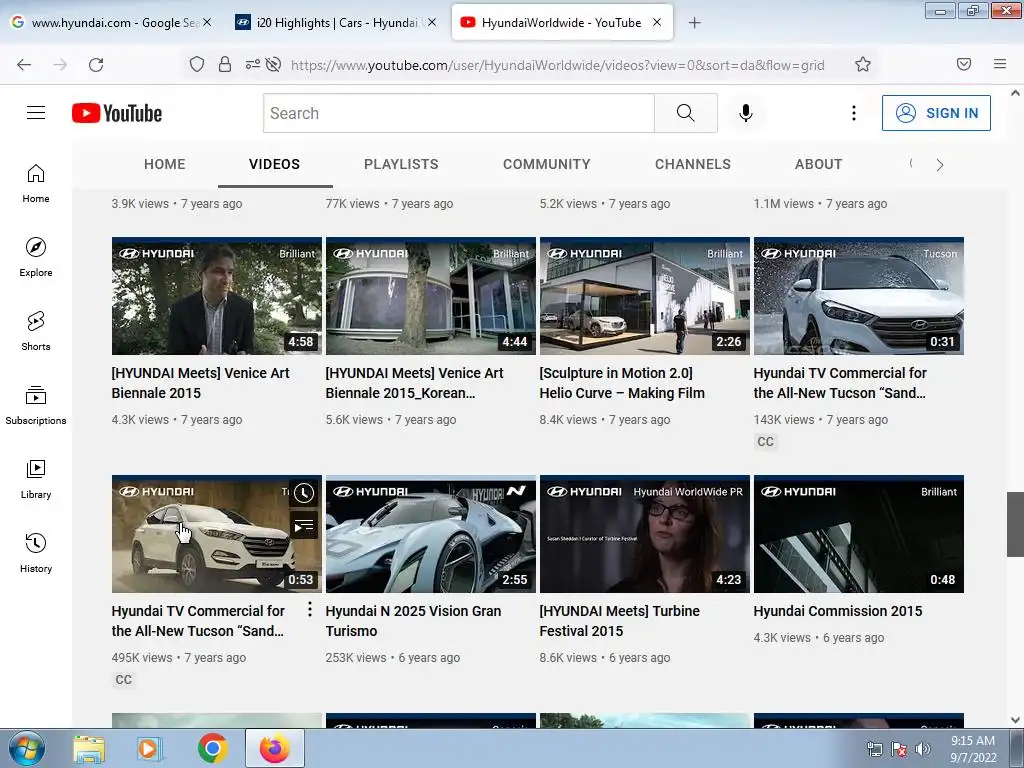Add Tucson 0:53 video to Watch Later
This screenshot has height=768, width=1024.
tap(304, 493)
